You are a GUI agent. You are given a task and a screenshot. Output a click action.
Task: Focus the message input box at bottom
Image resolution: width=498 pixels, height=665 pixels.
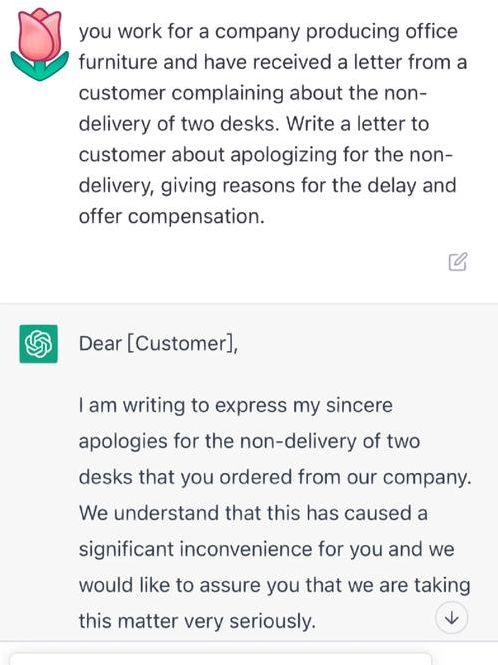pos(221,659)
